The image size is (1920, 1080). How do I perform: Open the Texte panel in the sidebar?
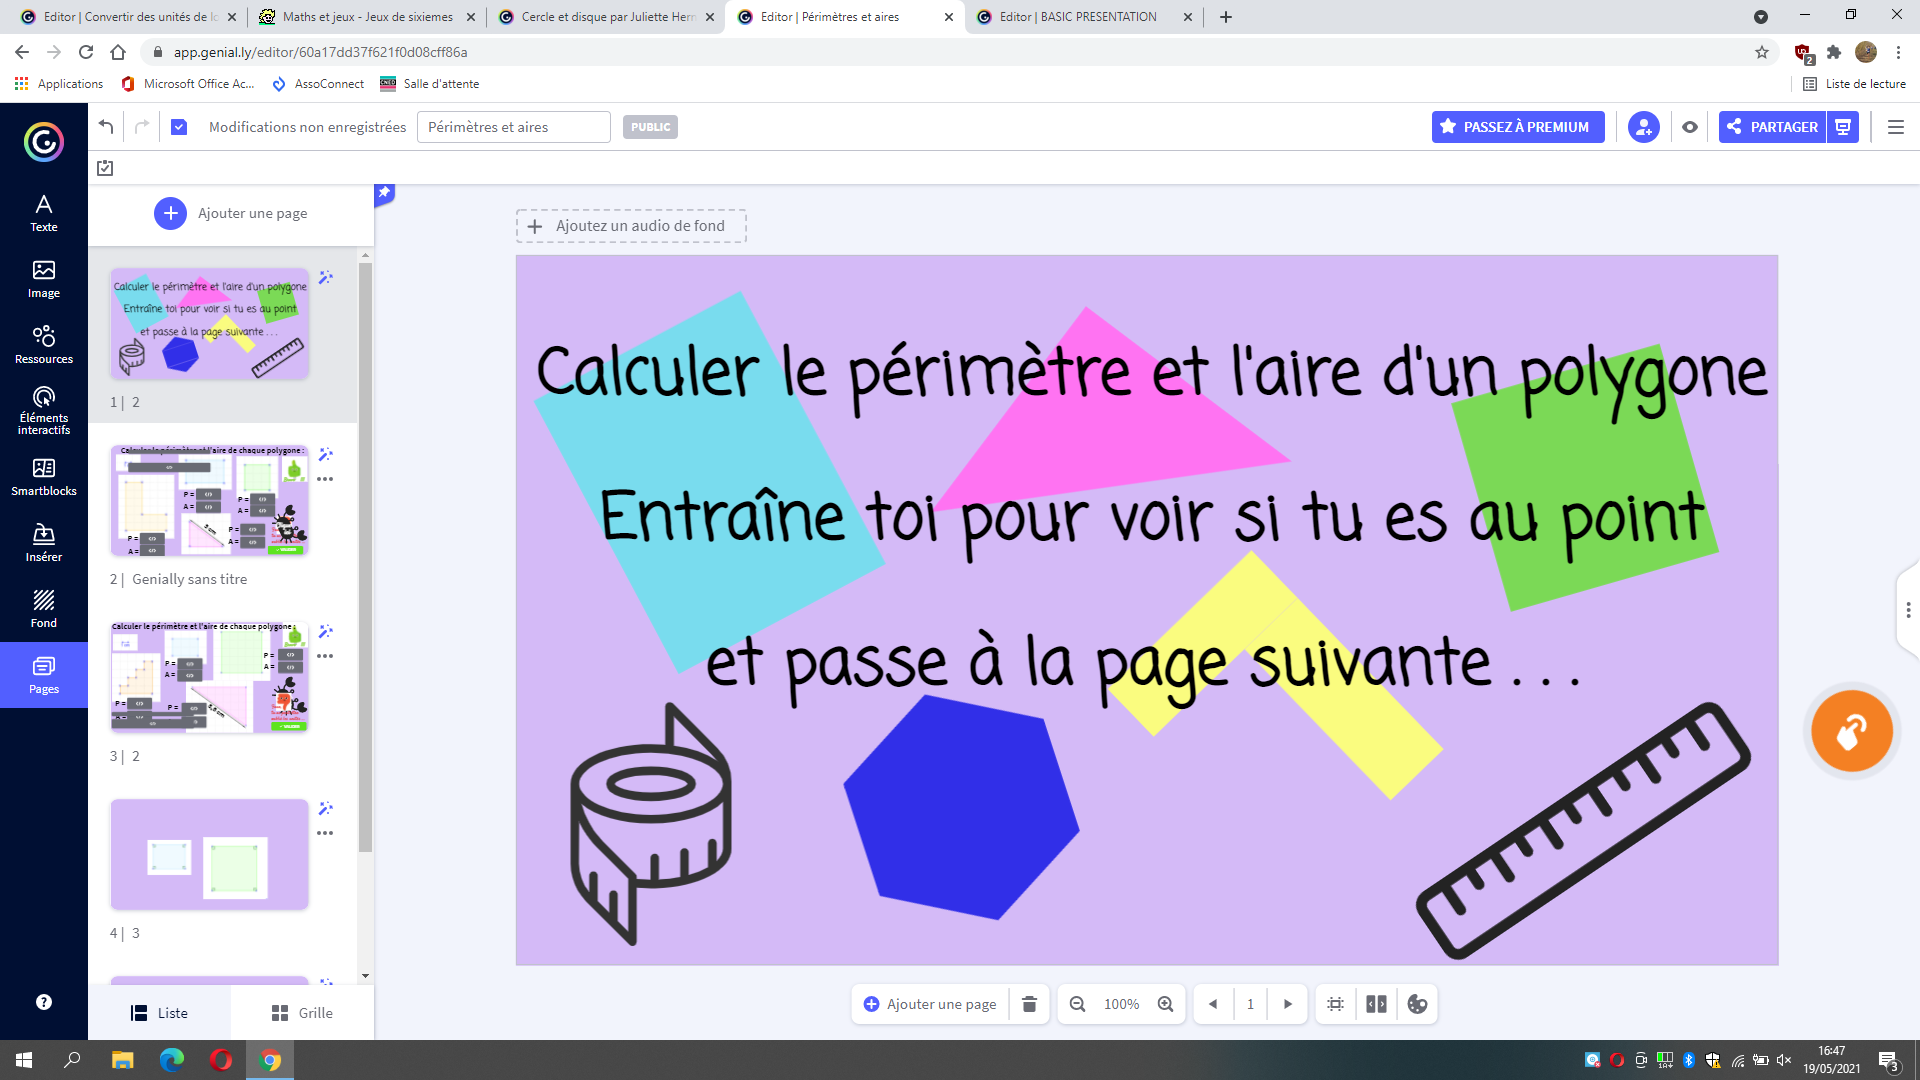pyautogui.click(x=43, y=212)
